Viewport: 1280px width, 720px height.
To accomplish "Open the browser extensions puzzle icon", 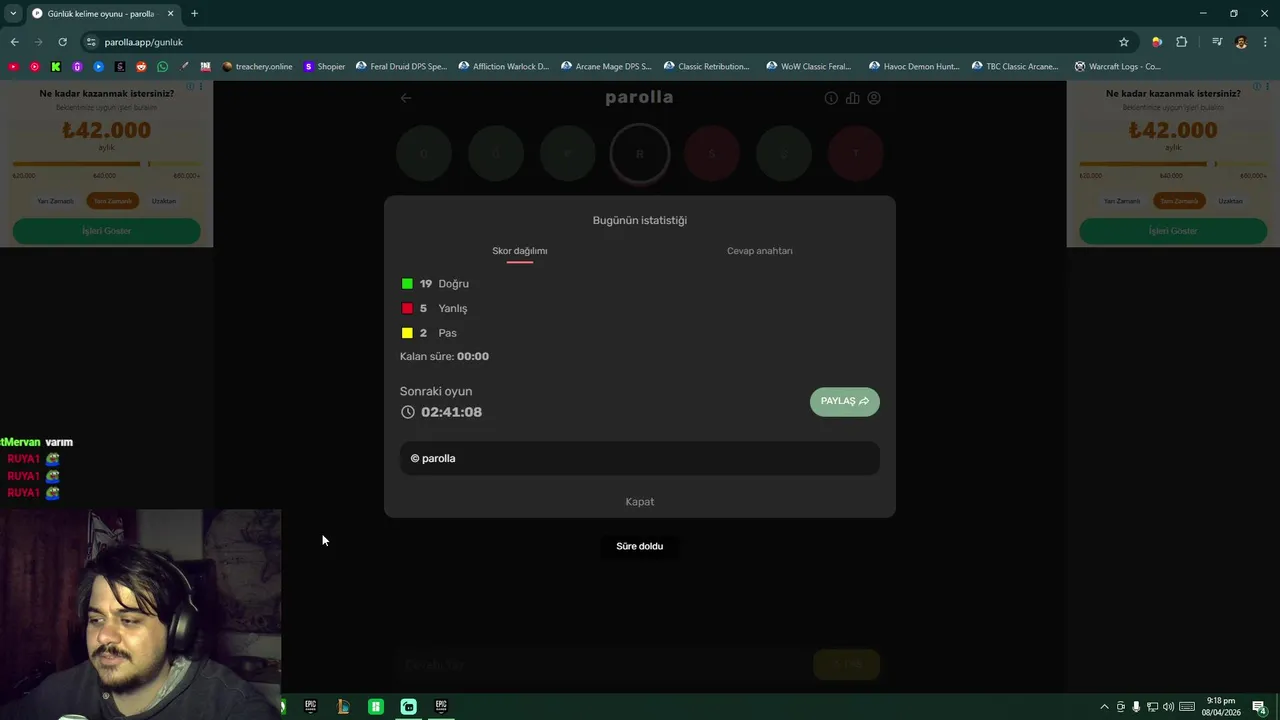I will tap(1182, 42).
